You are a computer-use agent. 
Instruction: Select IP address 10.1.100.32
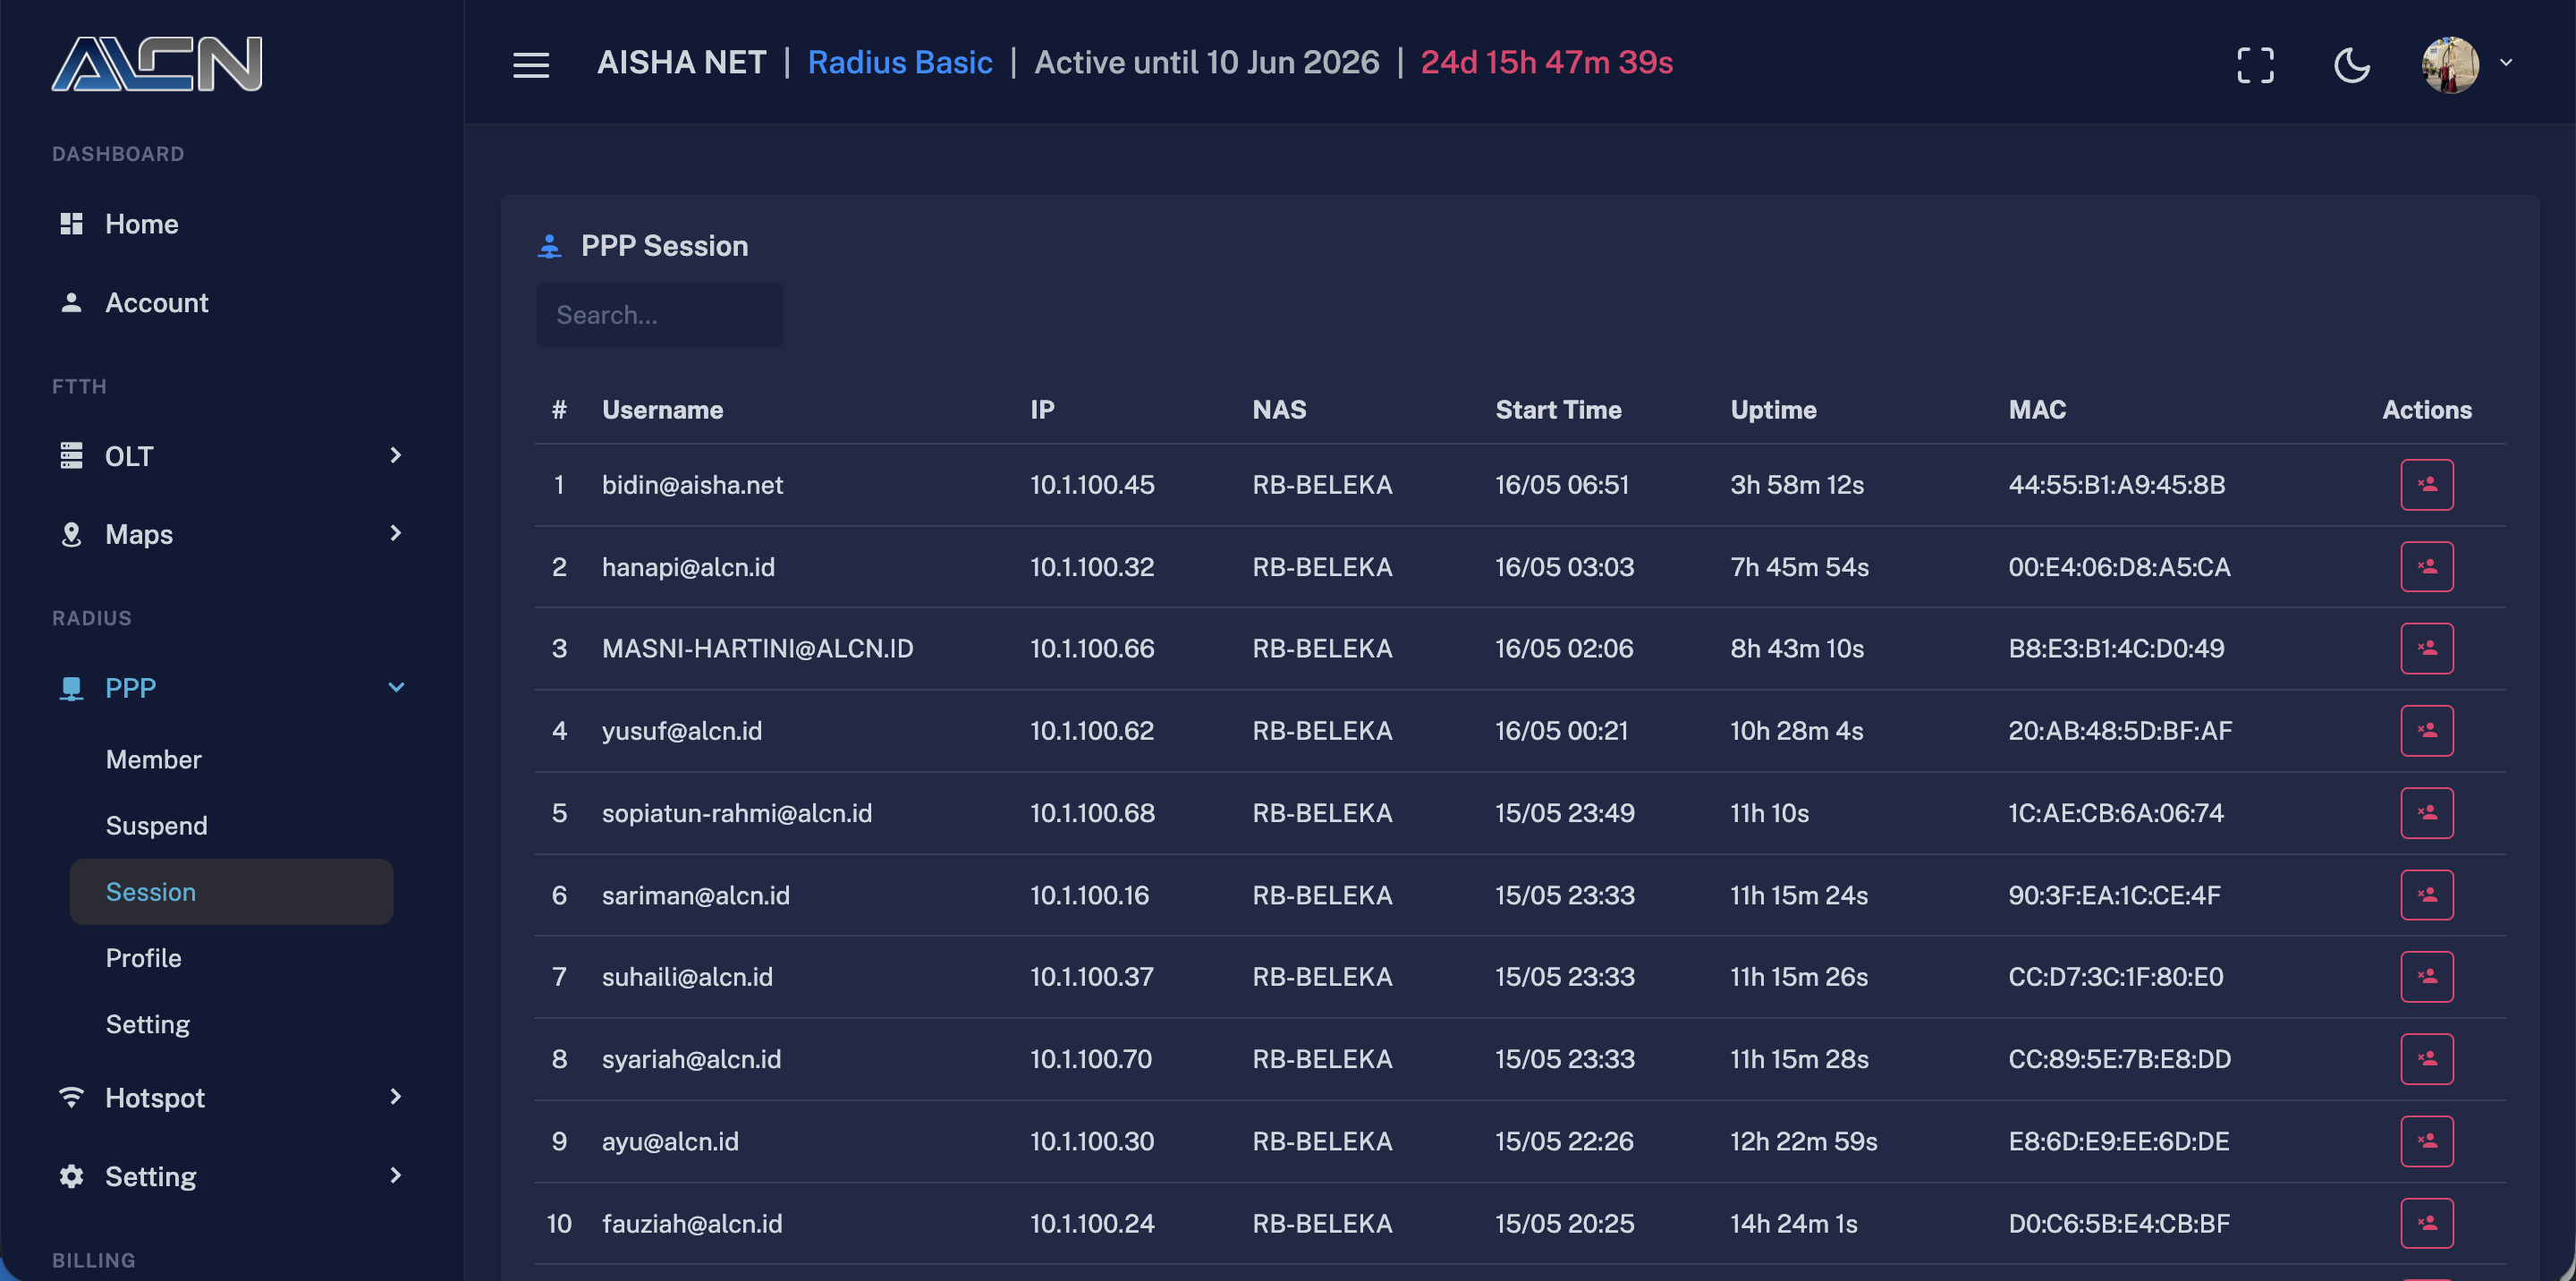(x=1092, y=567)
